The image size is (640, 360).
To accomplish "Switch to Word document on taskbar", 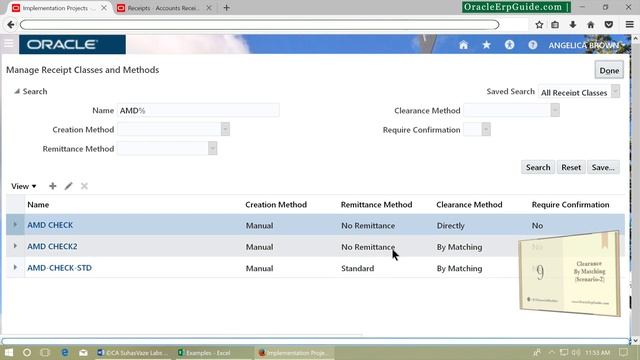I will [132, 353].
